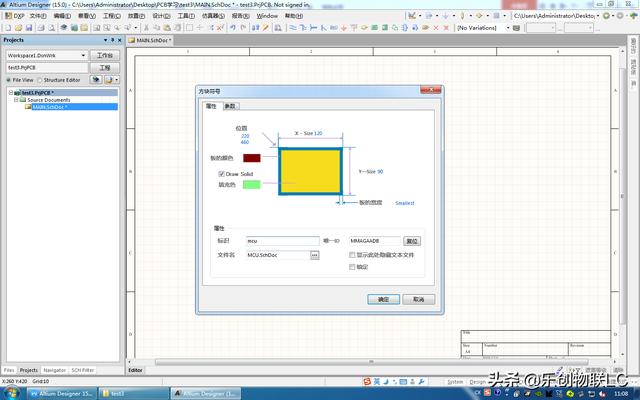Click the 确定 OK button in dialog
This screenshot has width=640, height=400.
383,299
